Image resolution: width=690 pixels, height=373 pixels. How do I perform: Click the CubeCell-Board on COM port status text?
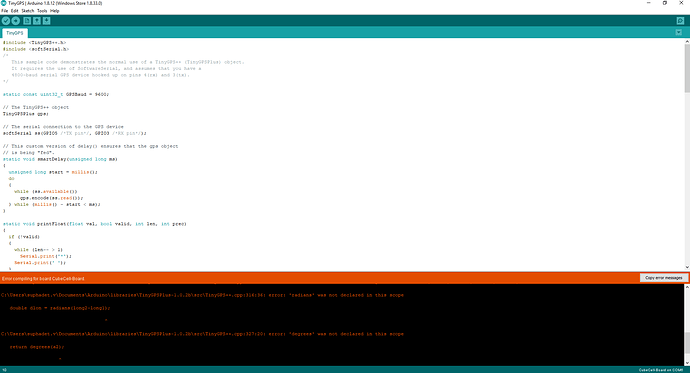[x=661, y=370]
